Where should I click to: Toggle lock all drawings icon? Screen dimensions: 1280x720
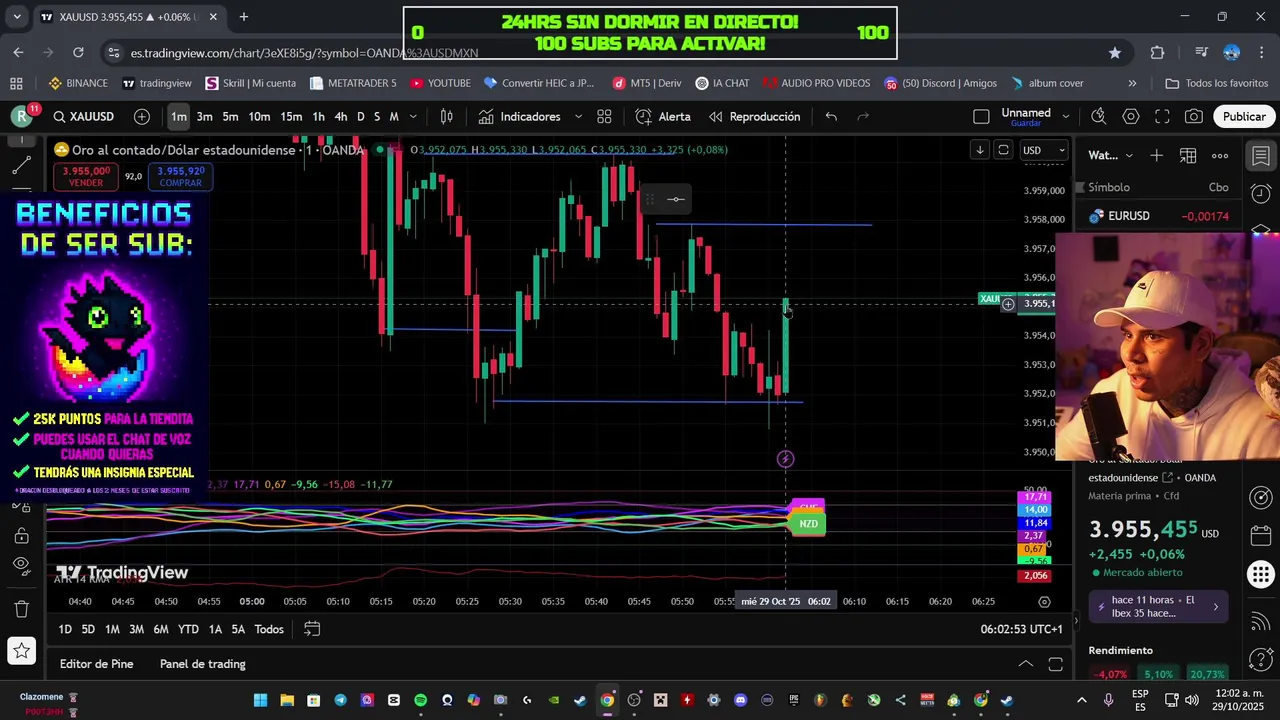click(x=21, y=536)
